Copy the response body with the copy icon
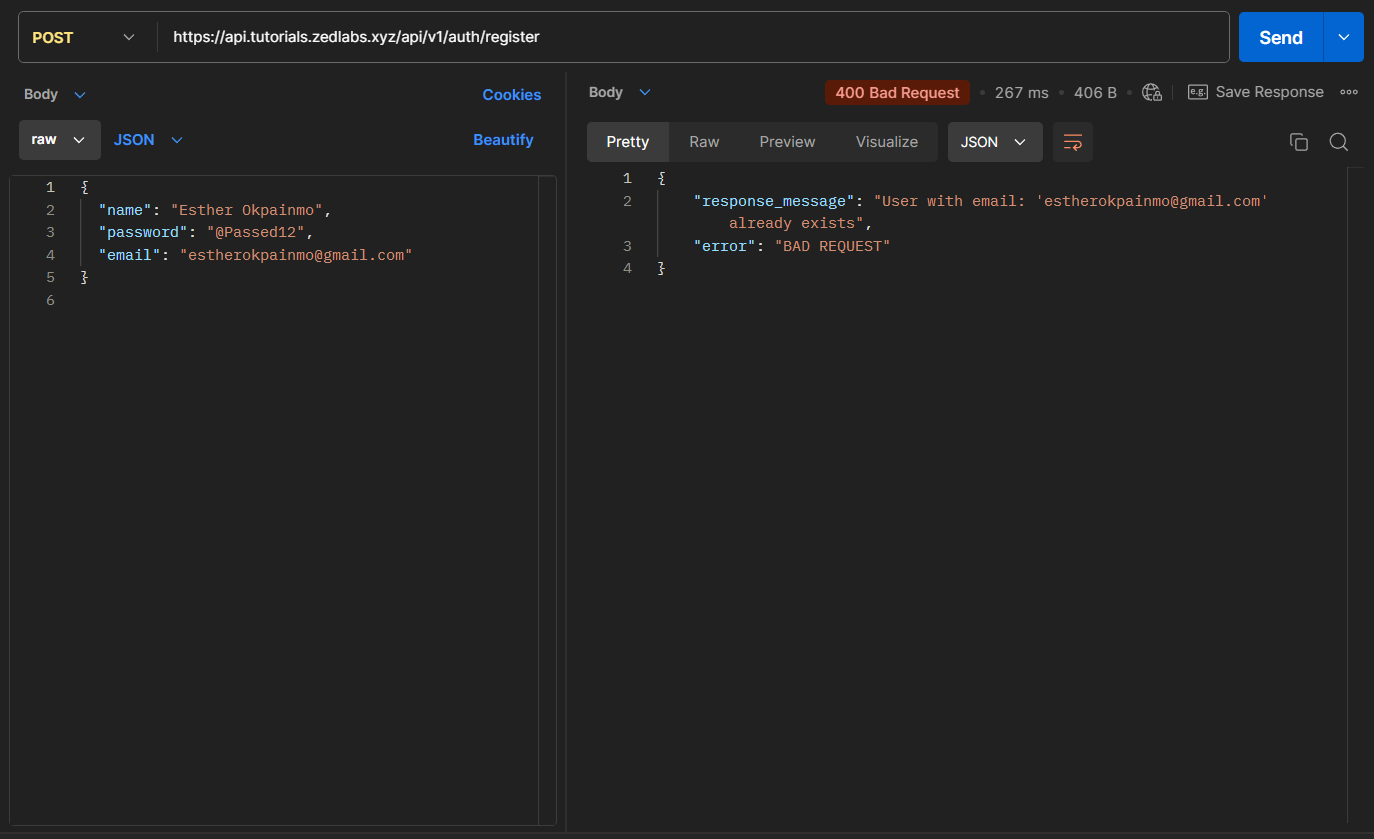This screenshot has height=839, width=1374. 1299,142
